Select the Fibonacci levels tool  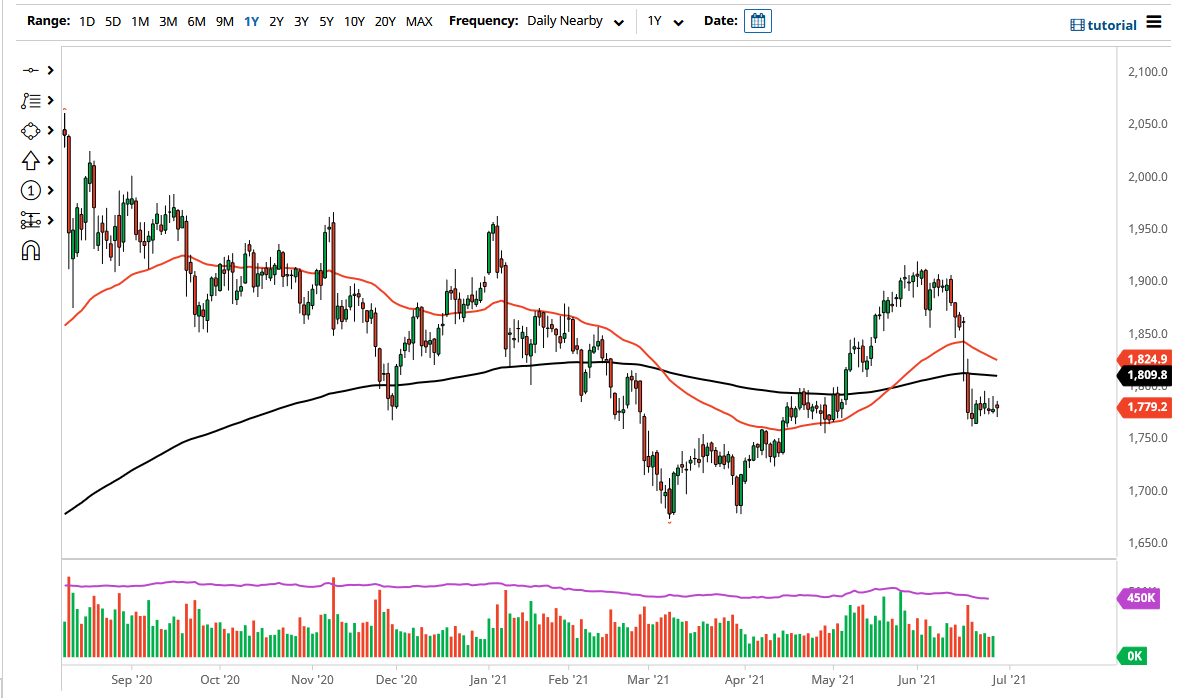point(30,221)
